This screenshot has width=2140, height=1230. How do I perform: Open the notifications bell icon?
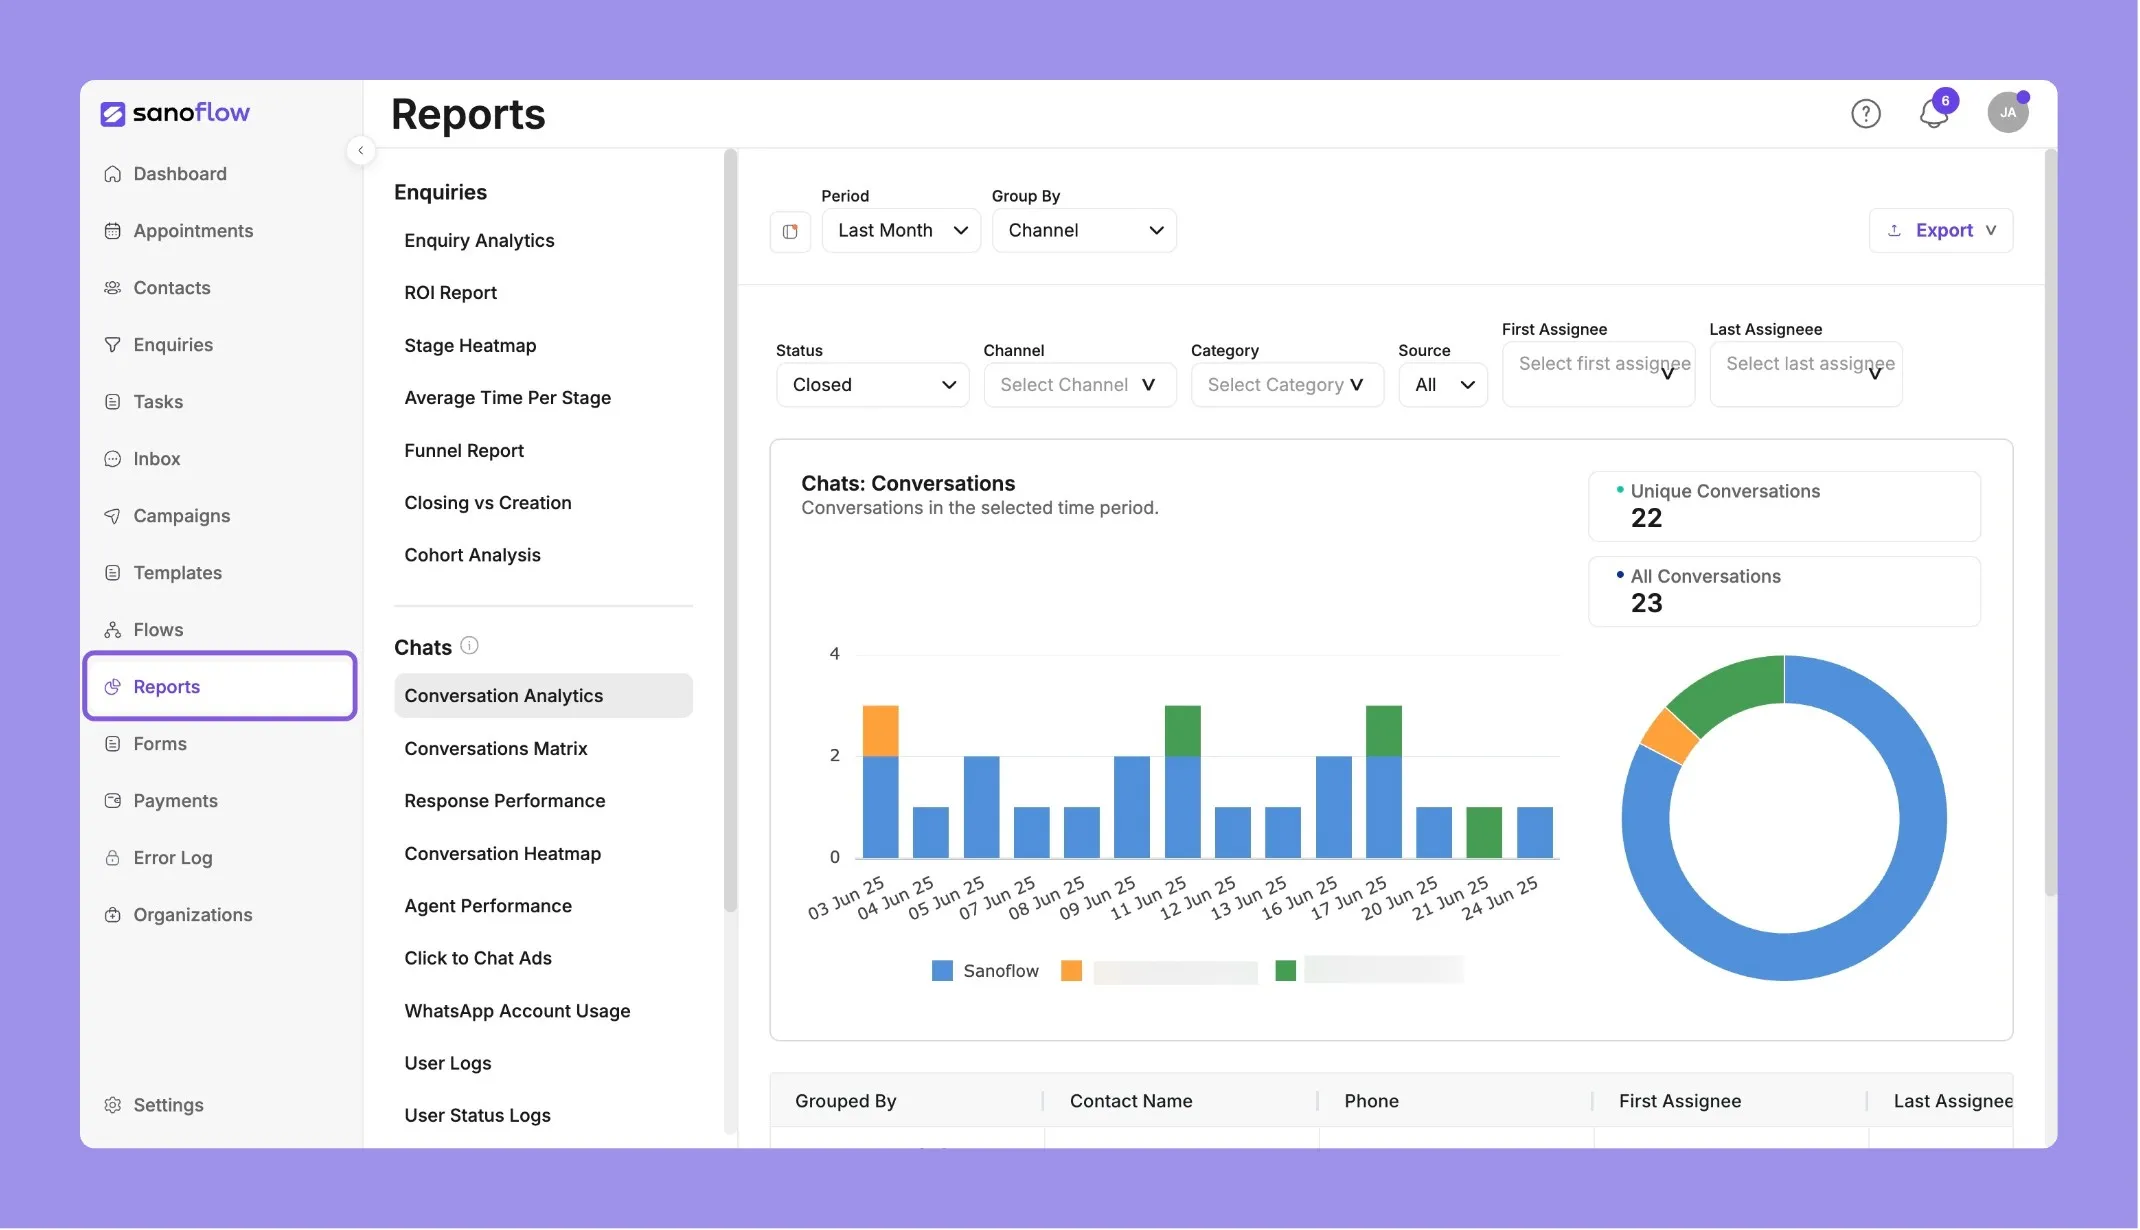(x=1934, y=113)
